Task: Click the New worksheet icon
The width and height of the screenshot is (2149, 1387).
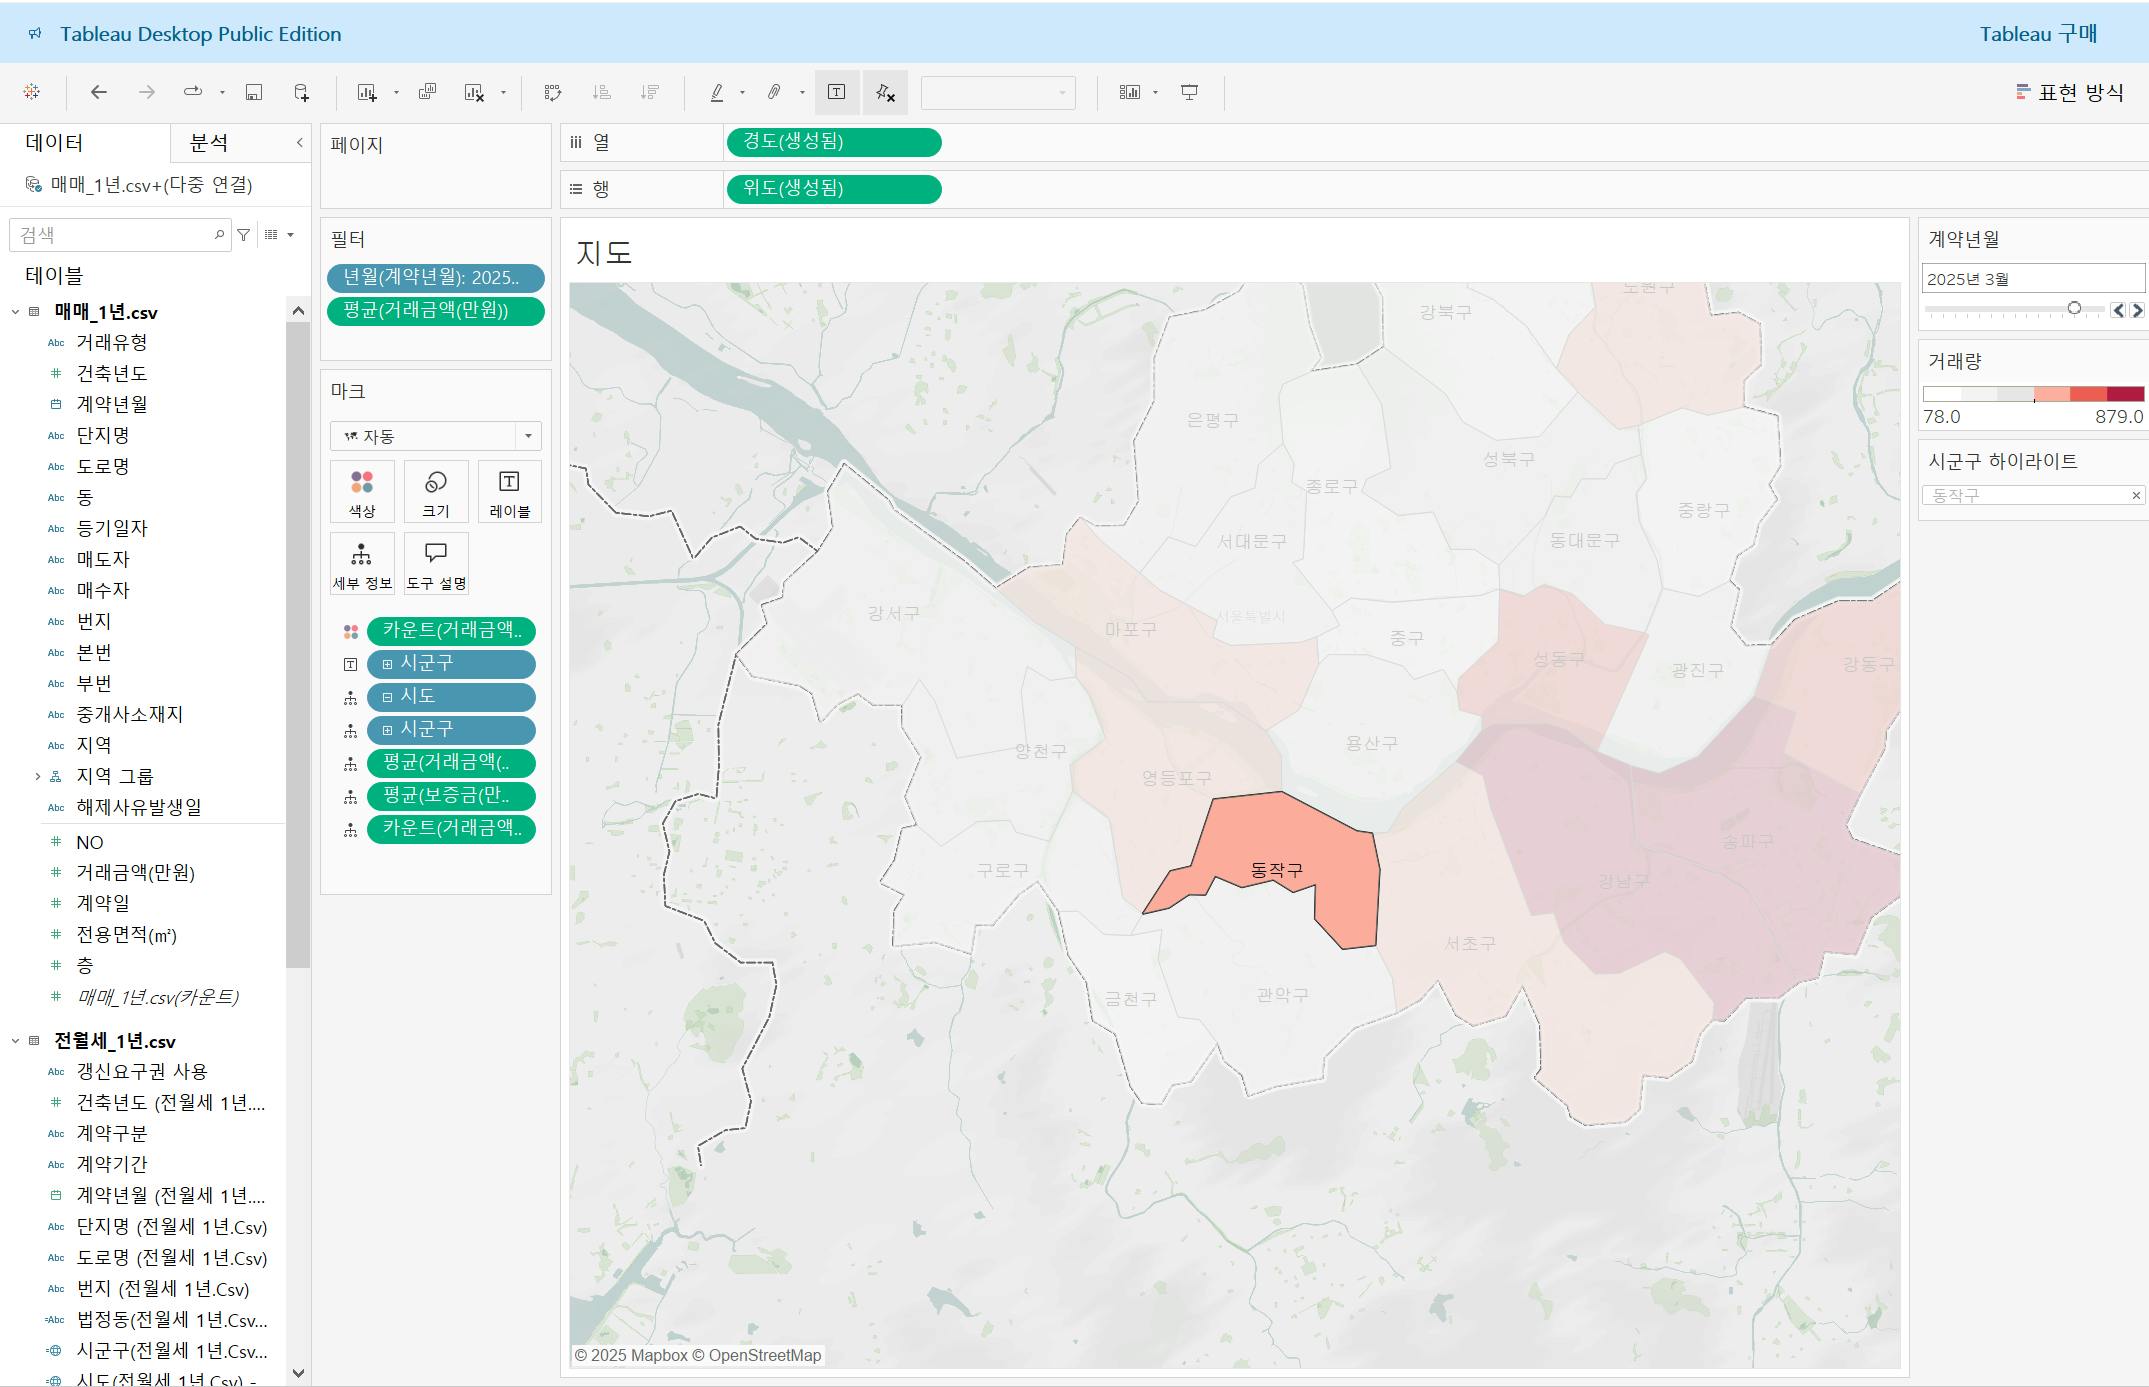Action: coord(367,92)
